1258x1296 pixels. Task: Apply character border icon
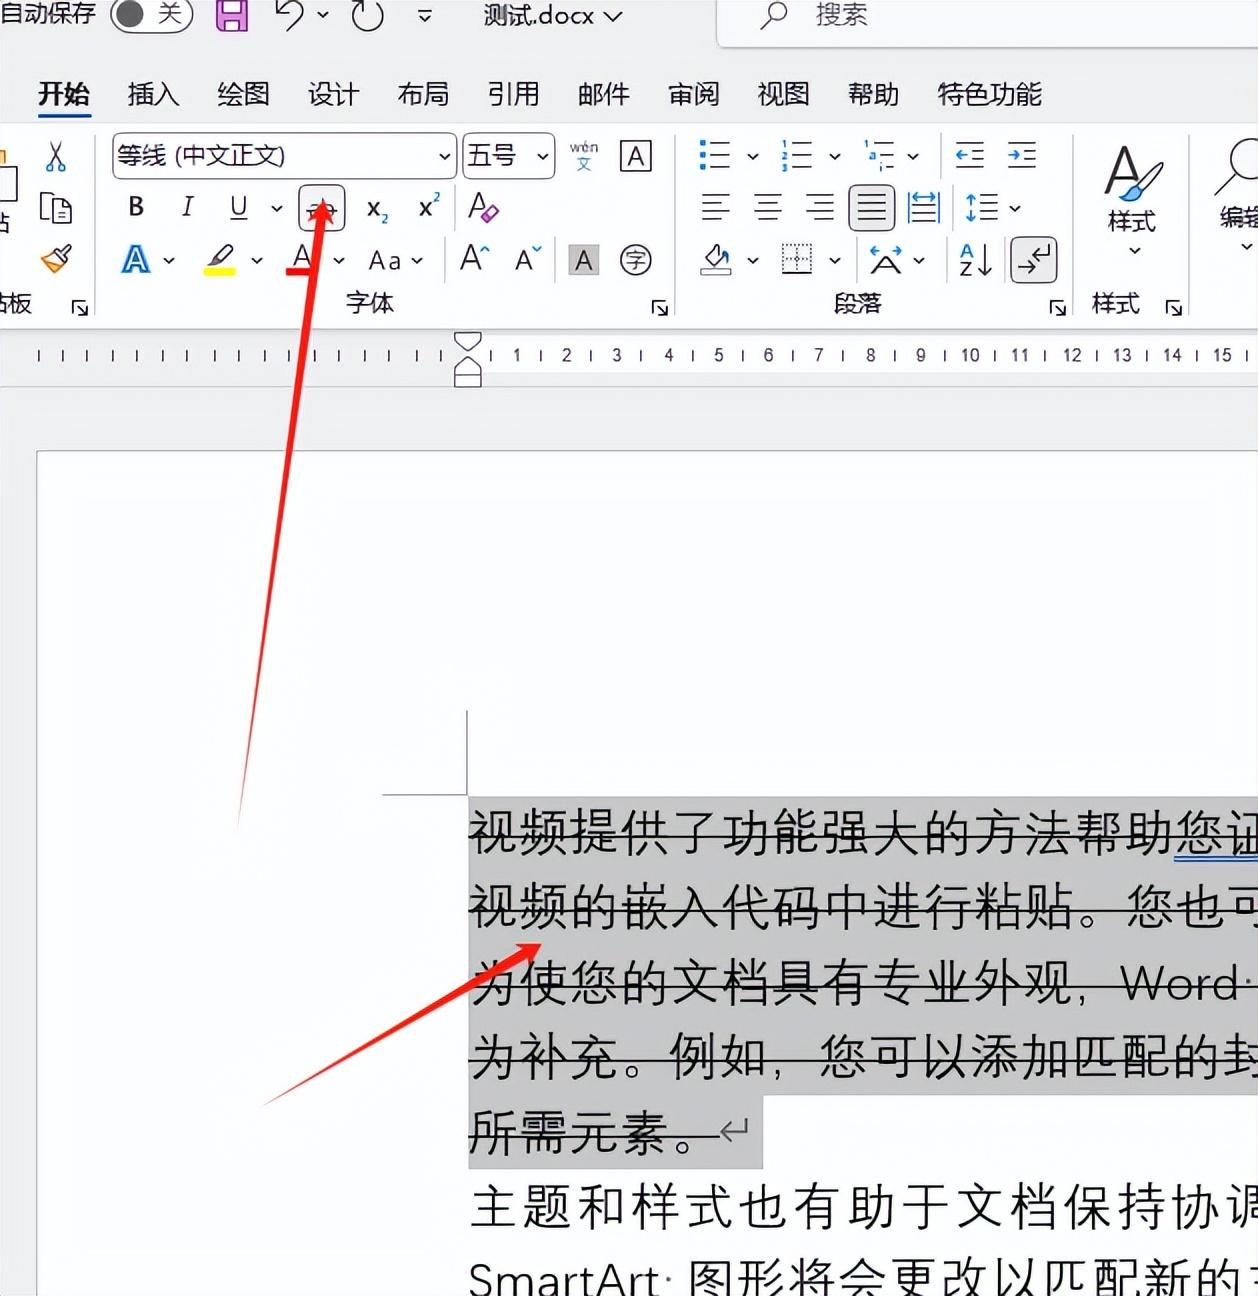click(x=636, y=156)
